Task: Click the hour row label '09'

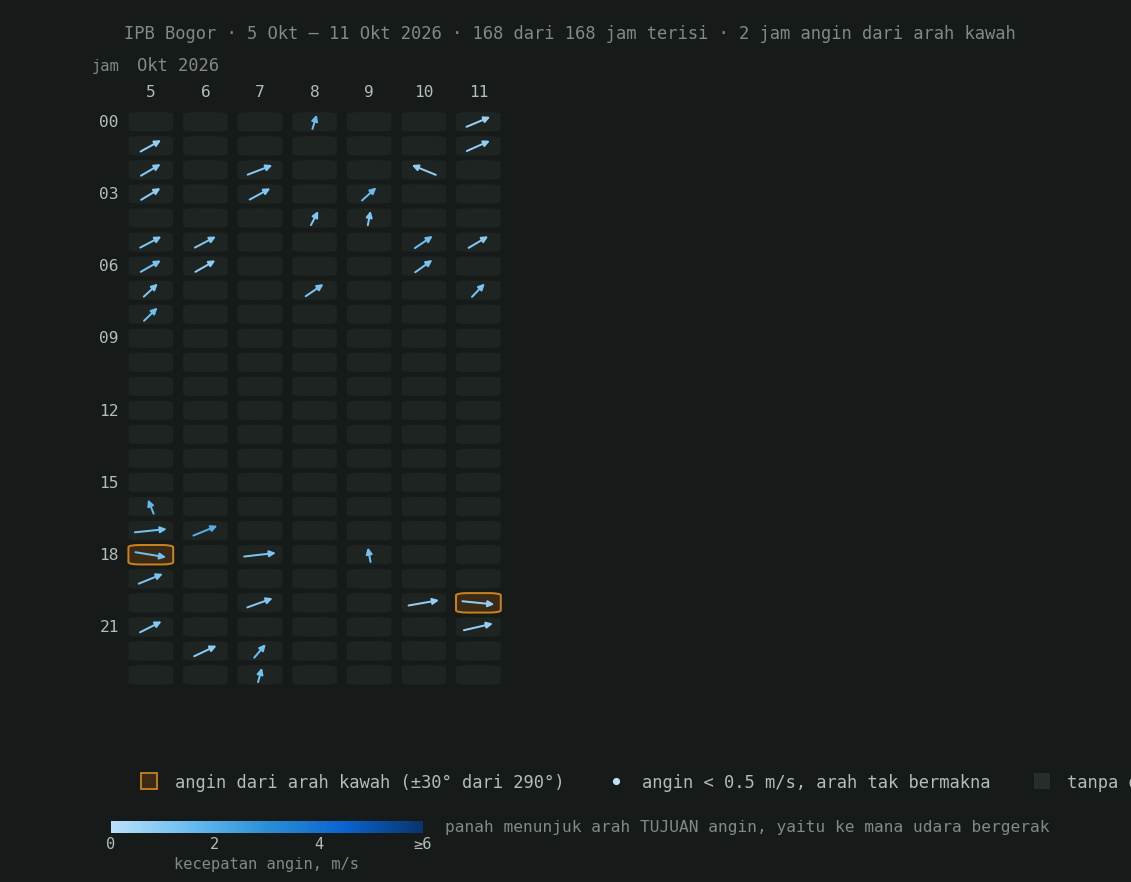Action: [109, 338]
